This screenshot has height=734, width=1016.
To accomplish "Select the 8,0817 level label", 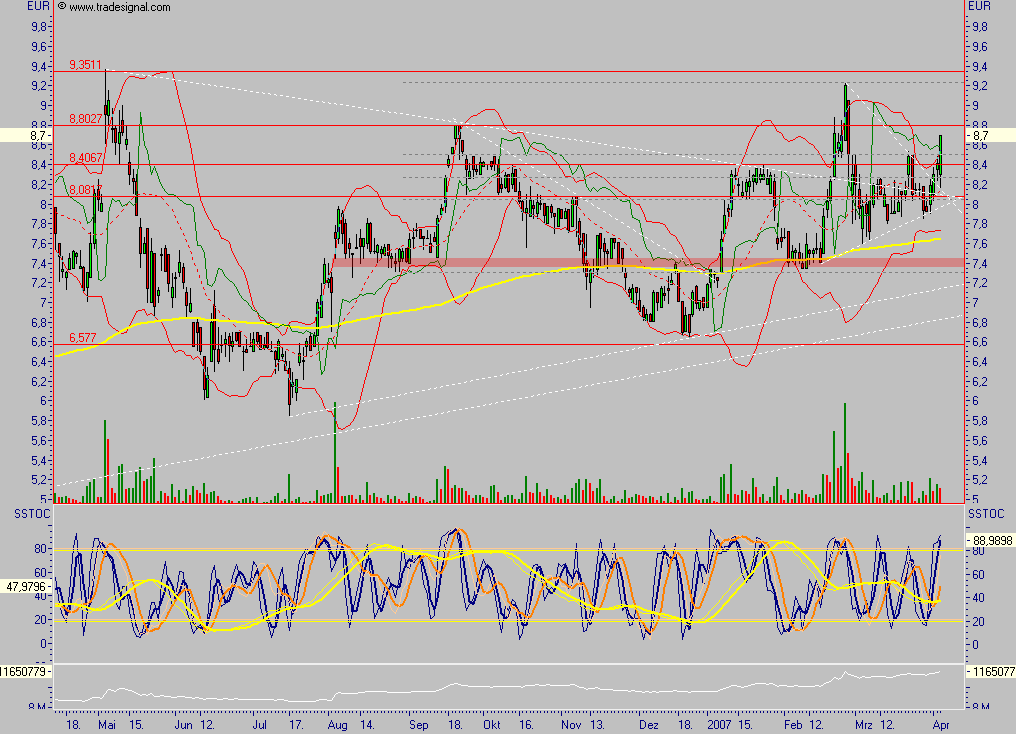I will [x=84, y=190].
